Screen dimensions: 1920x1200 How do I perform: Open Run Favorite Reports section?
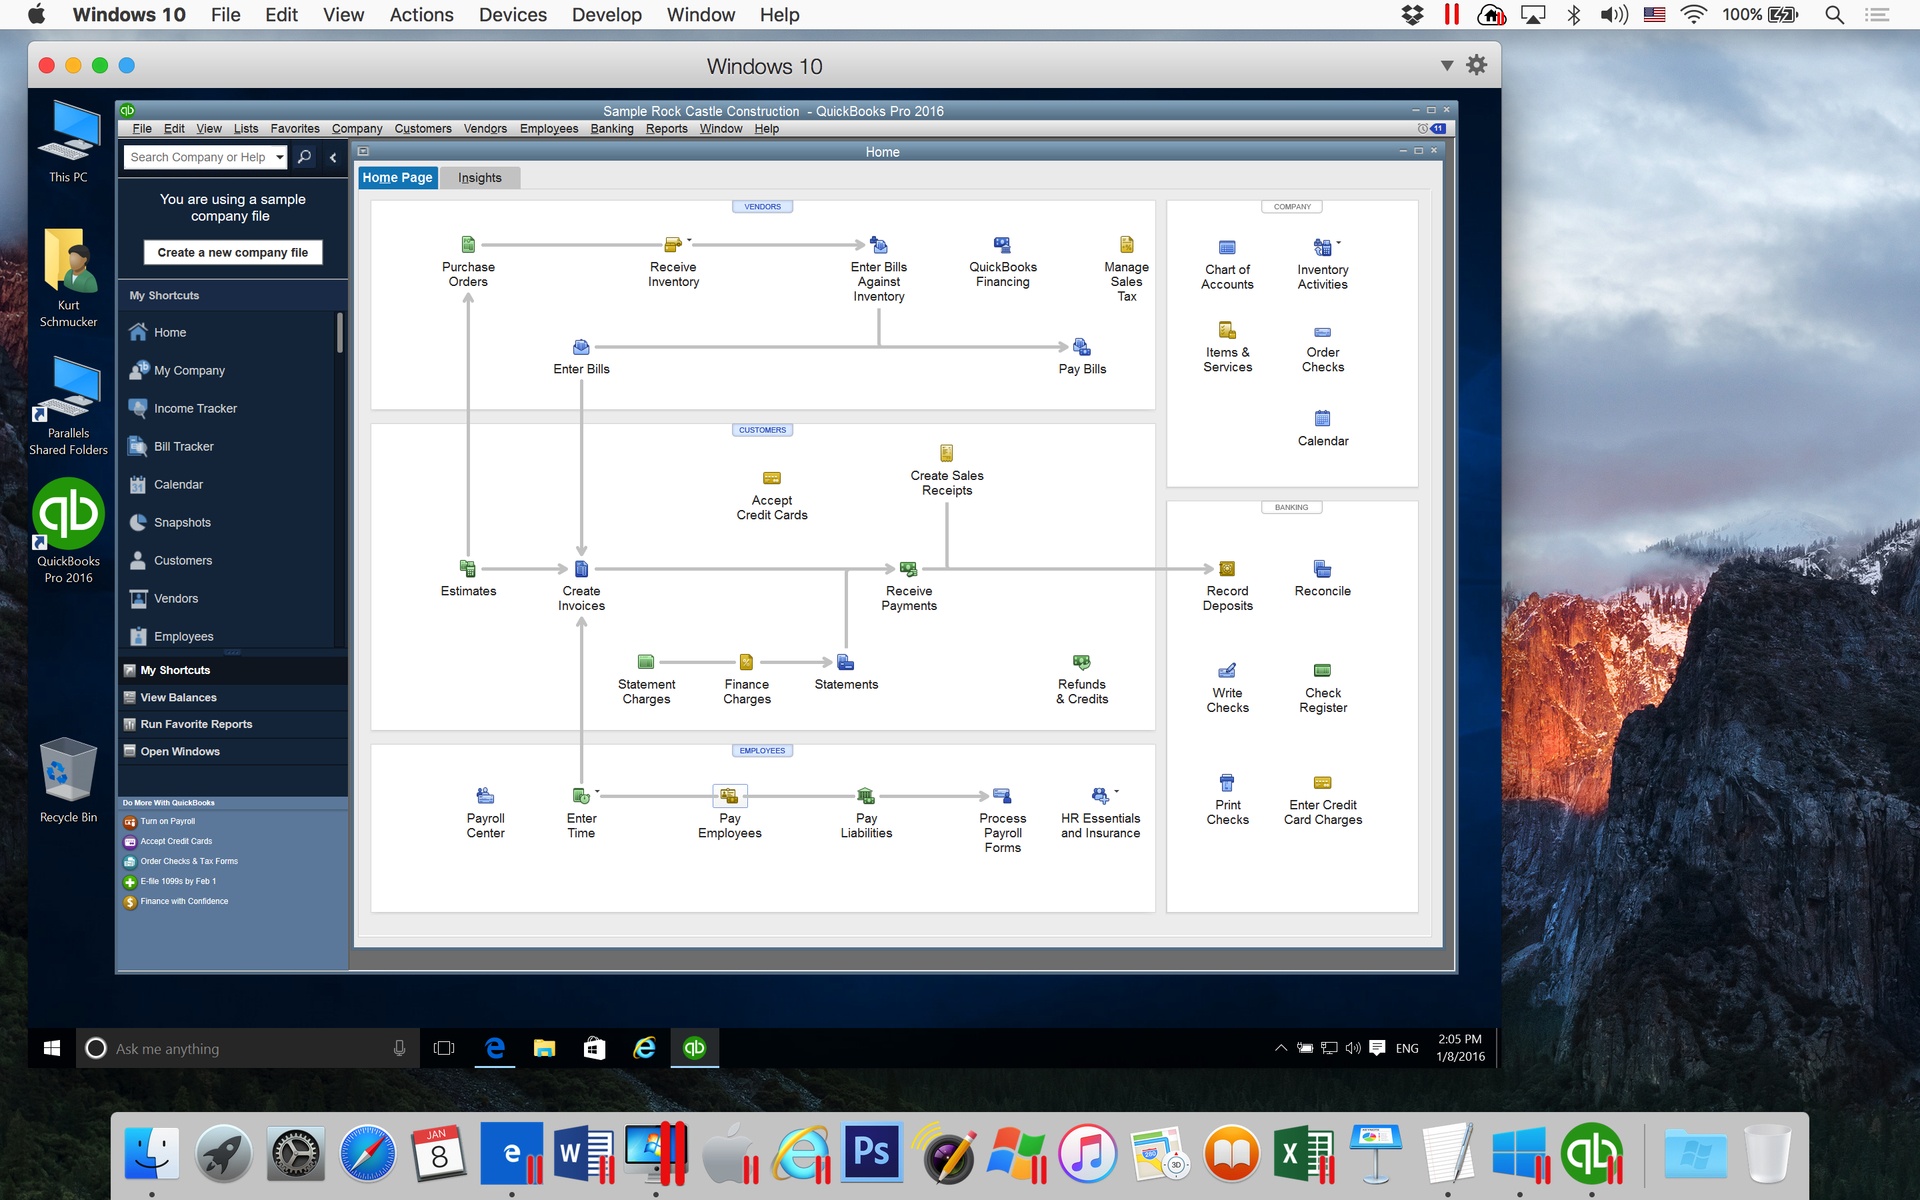click(232, 724)
